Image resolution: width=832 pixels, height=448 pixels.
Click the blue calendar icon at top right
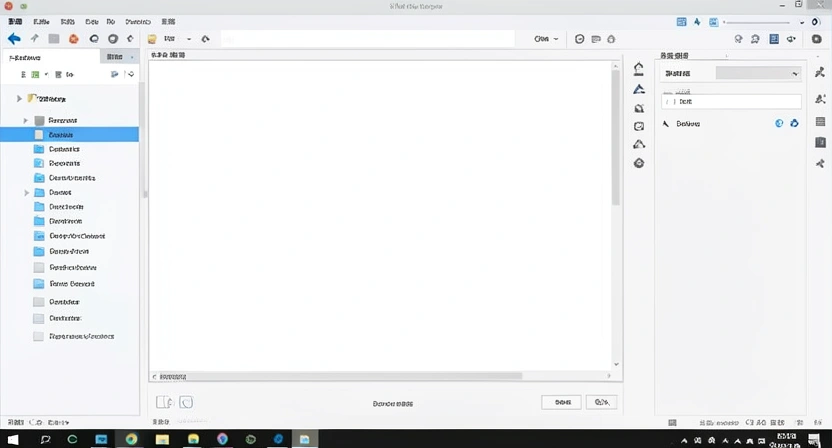click(681, 22)
